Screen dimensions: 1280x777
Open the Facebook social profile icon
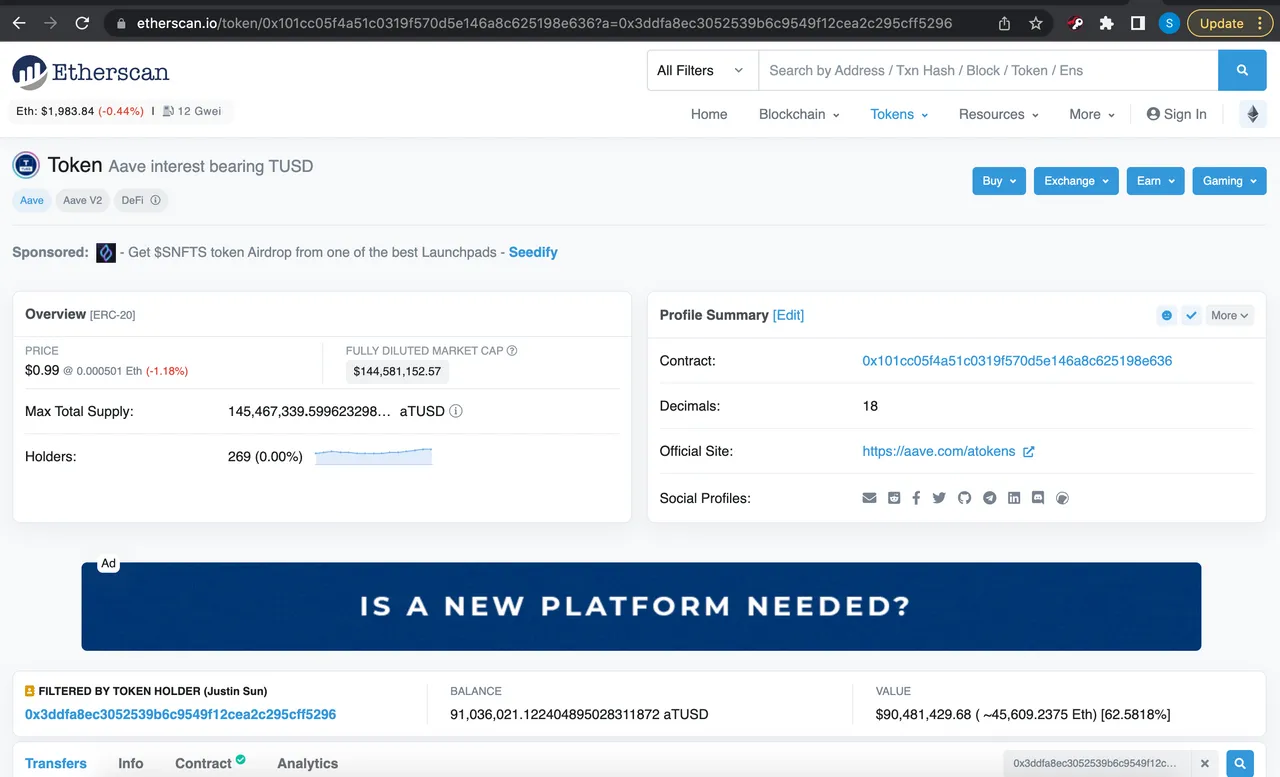click(916, 498)
